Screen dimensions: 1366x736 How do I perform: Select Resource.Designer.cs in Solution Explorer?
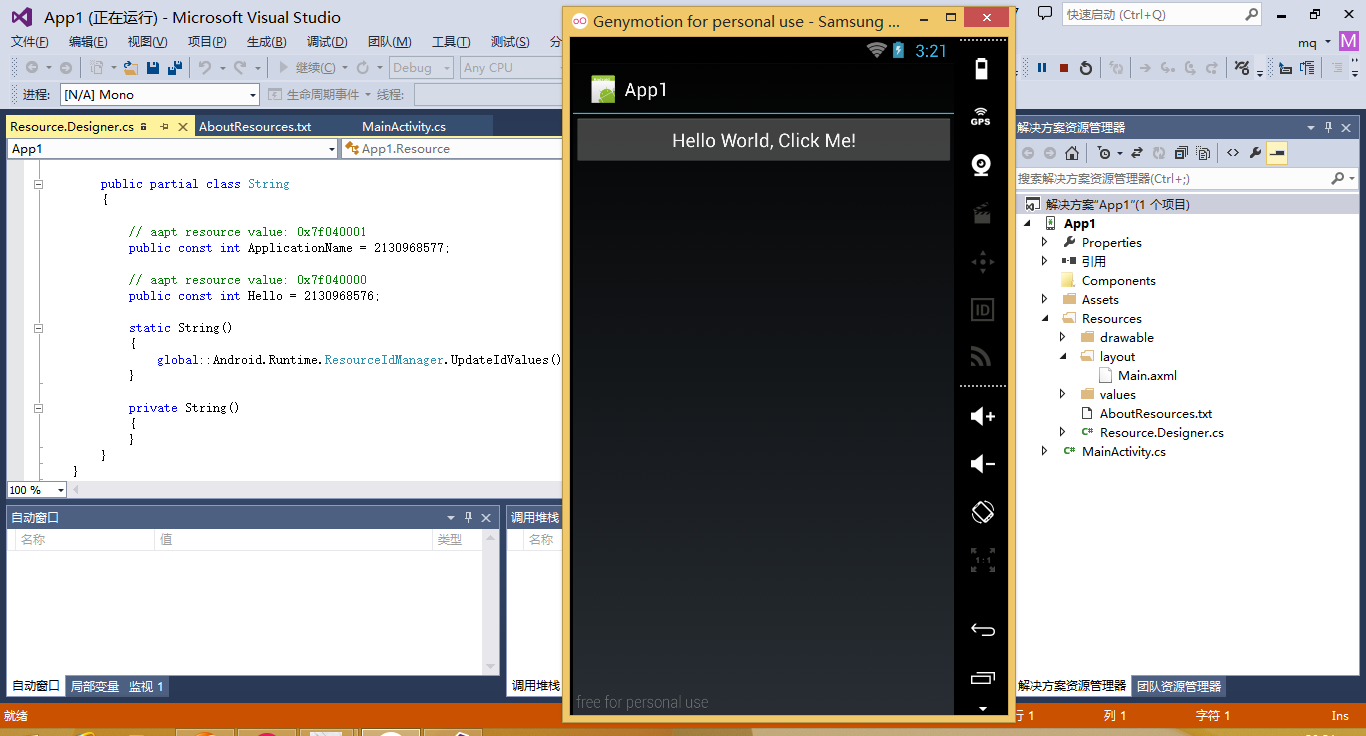[x=1161, y=432]
